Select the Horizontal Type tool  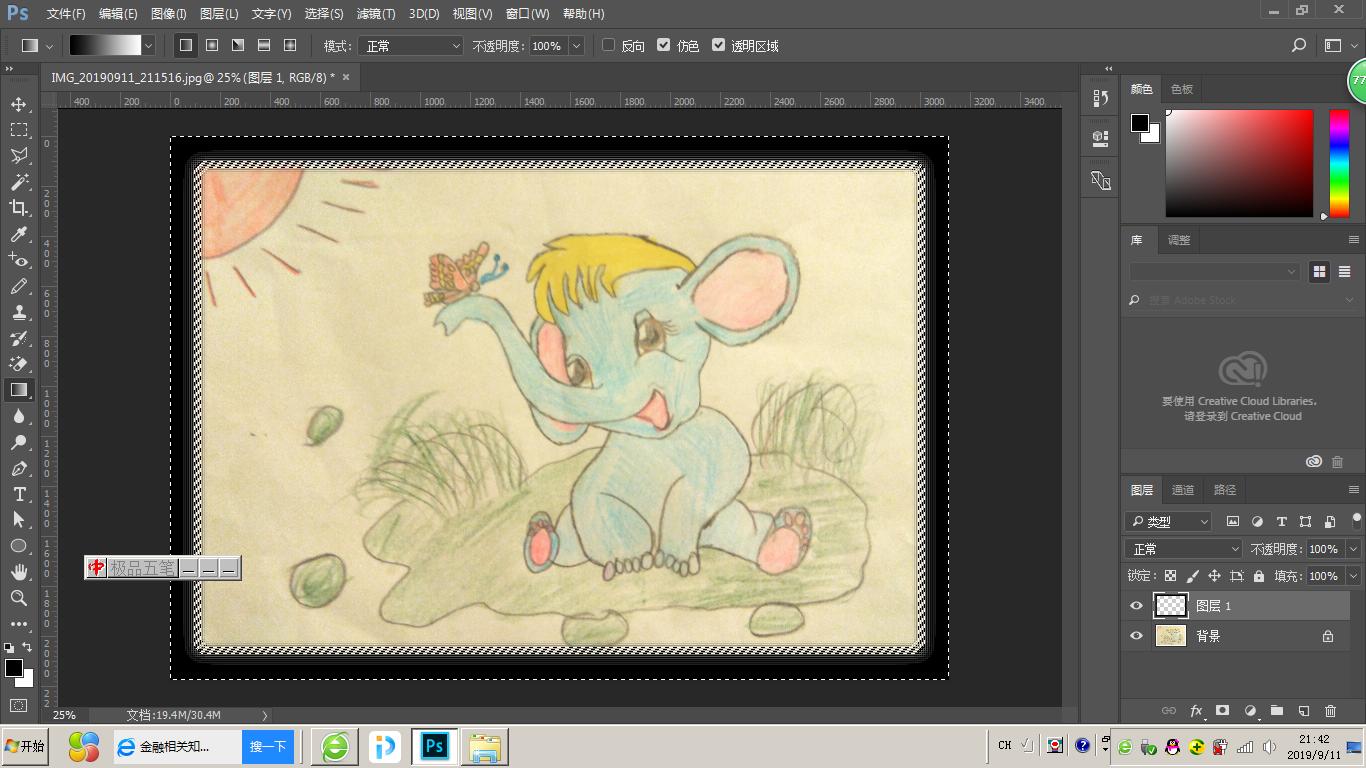coord(18,494)
